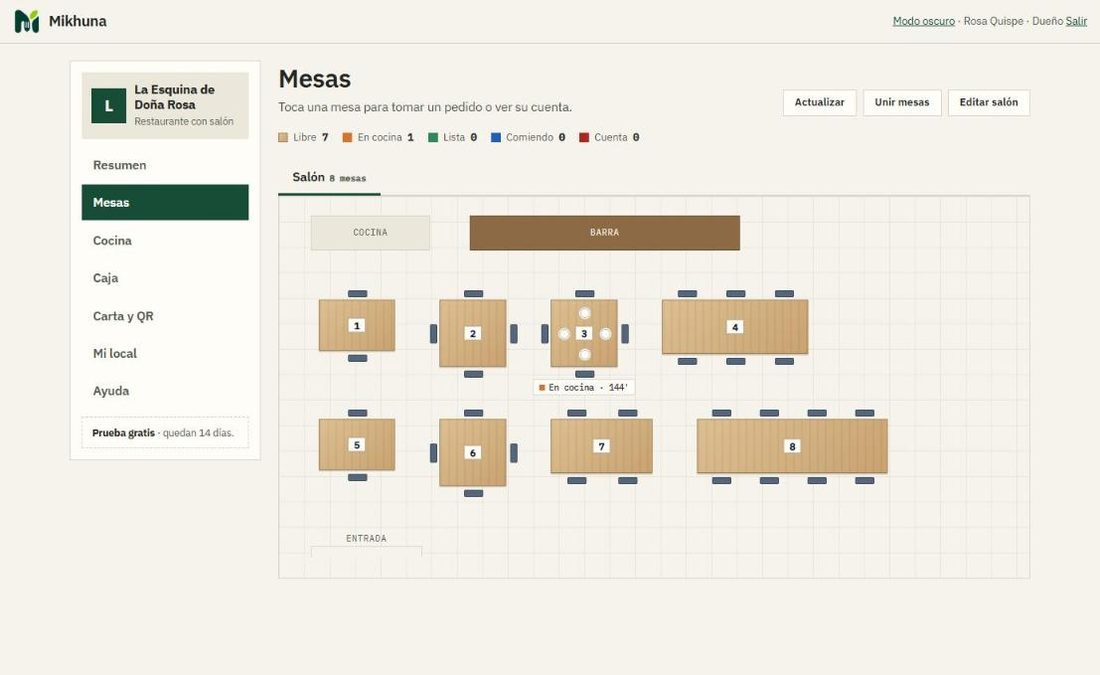Viewport: 1100px width, 675px height.
Task: Open large table 8
Action: coord(792,446)
